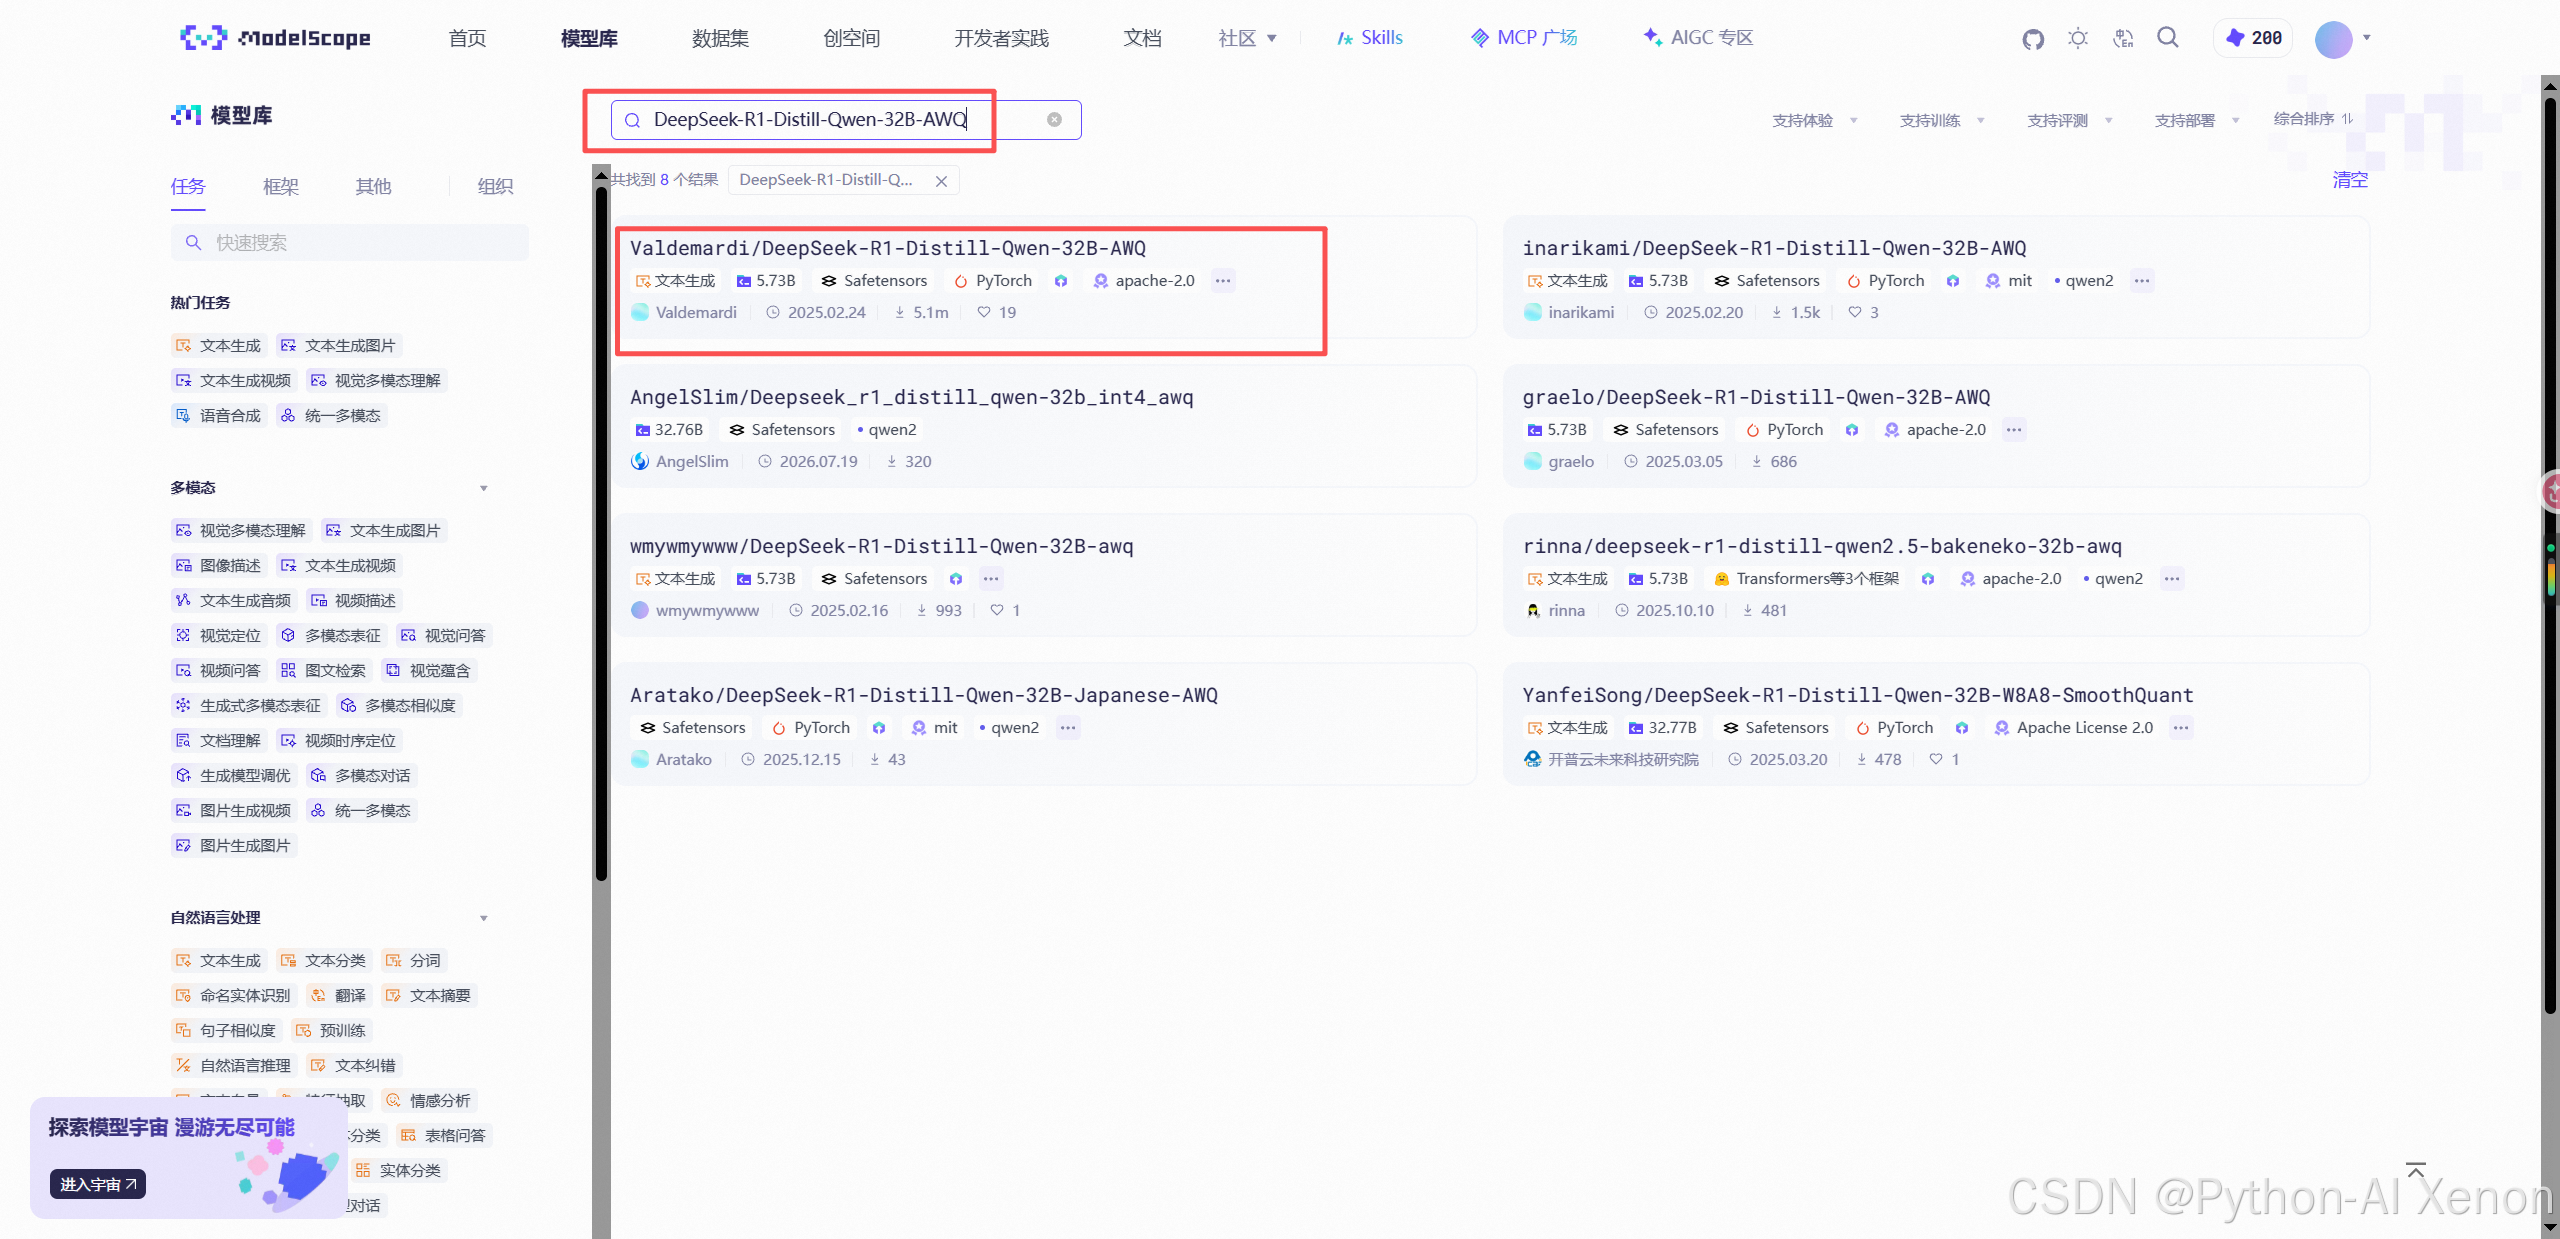Image resolution: width=2560 pixels, height=1239 pixels.
Task: Open the YanfeiSong W8A8-SmoothQuant model
Action: tap(1858, 695)
